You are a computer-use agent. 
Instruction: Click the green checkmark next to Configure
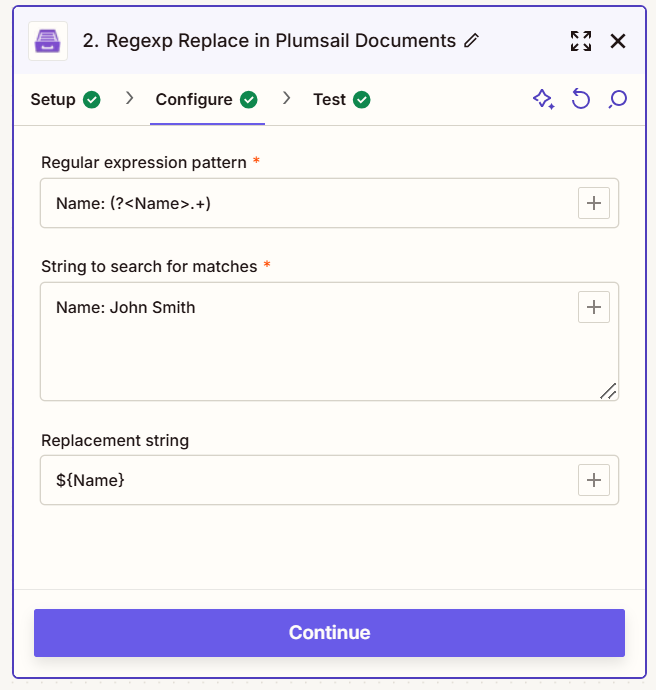point(249,99)
